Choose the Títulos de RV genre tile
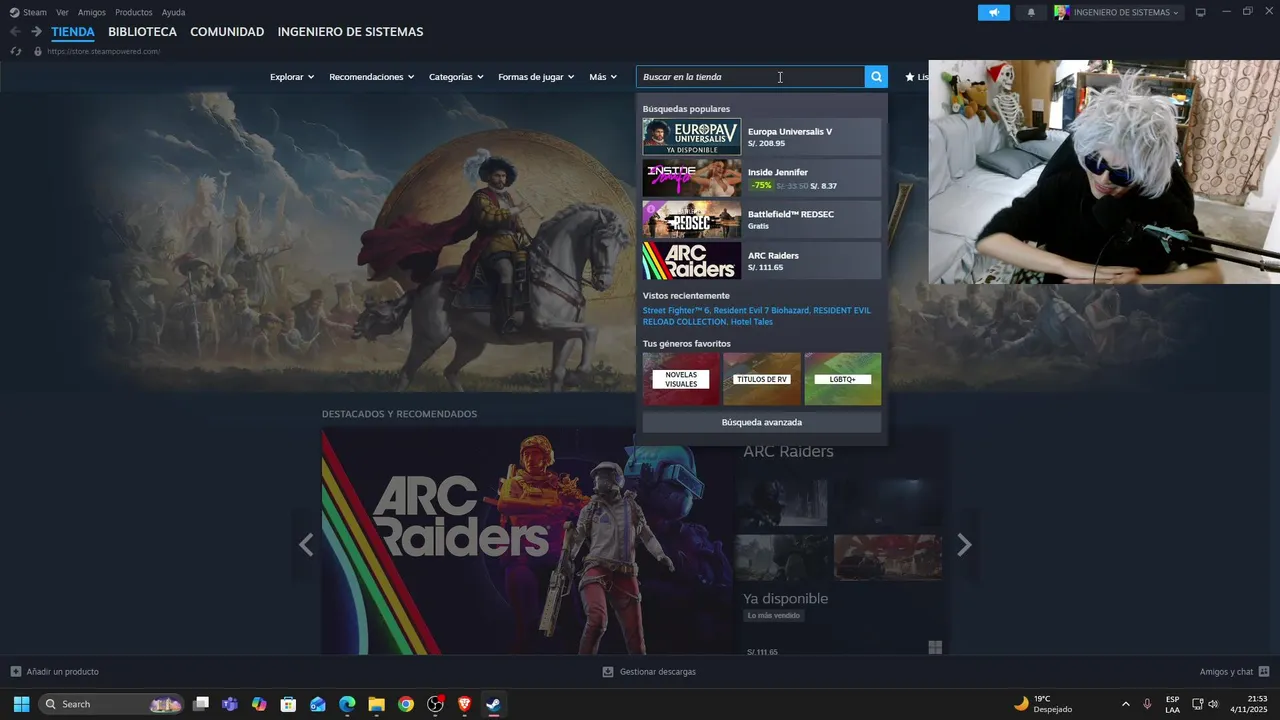This screenshot has width=1280, height=720. pos(762,379)
